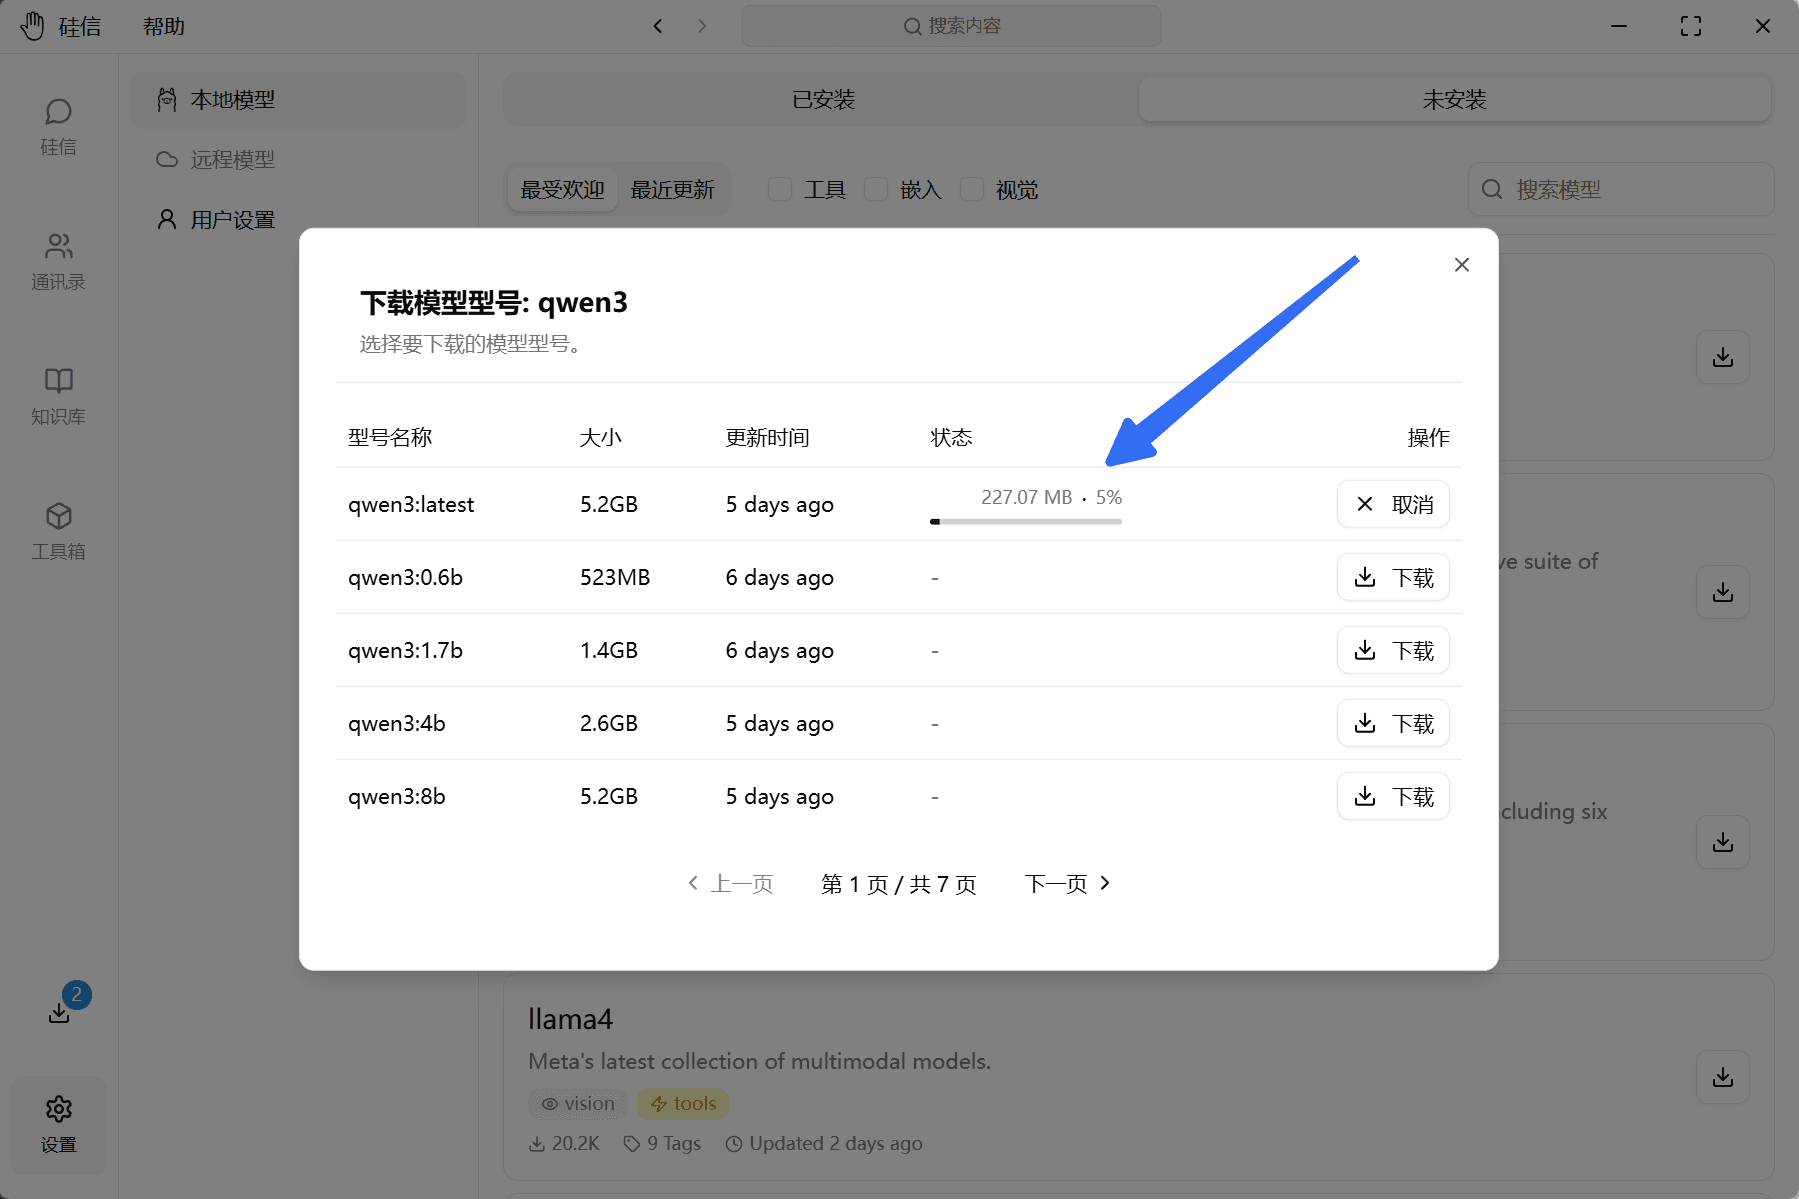Image resolution: width=1799 pixels, height=1199 pixels.
Task: Click the llama4 model title
Action: [x=570, y=1019]
